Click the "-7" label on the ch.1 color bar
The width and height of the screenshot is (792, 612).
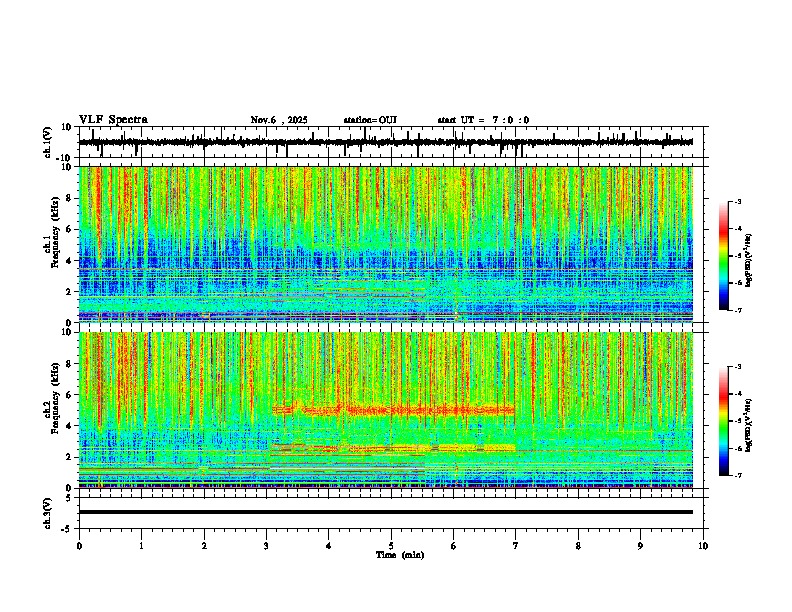point(737,311)
